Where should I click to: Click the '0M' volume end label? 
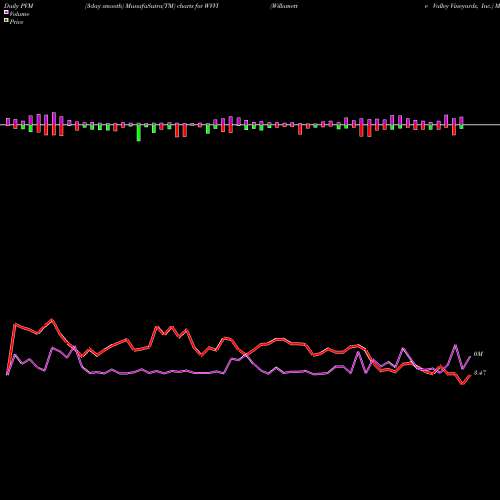[x=478, y=354]
